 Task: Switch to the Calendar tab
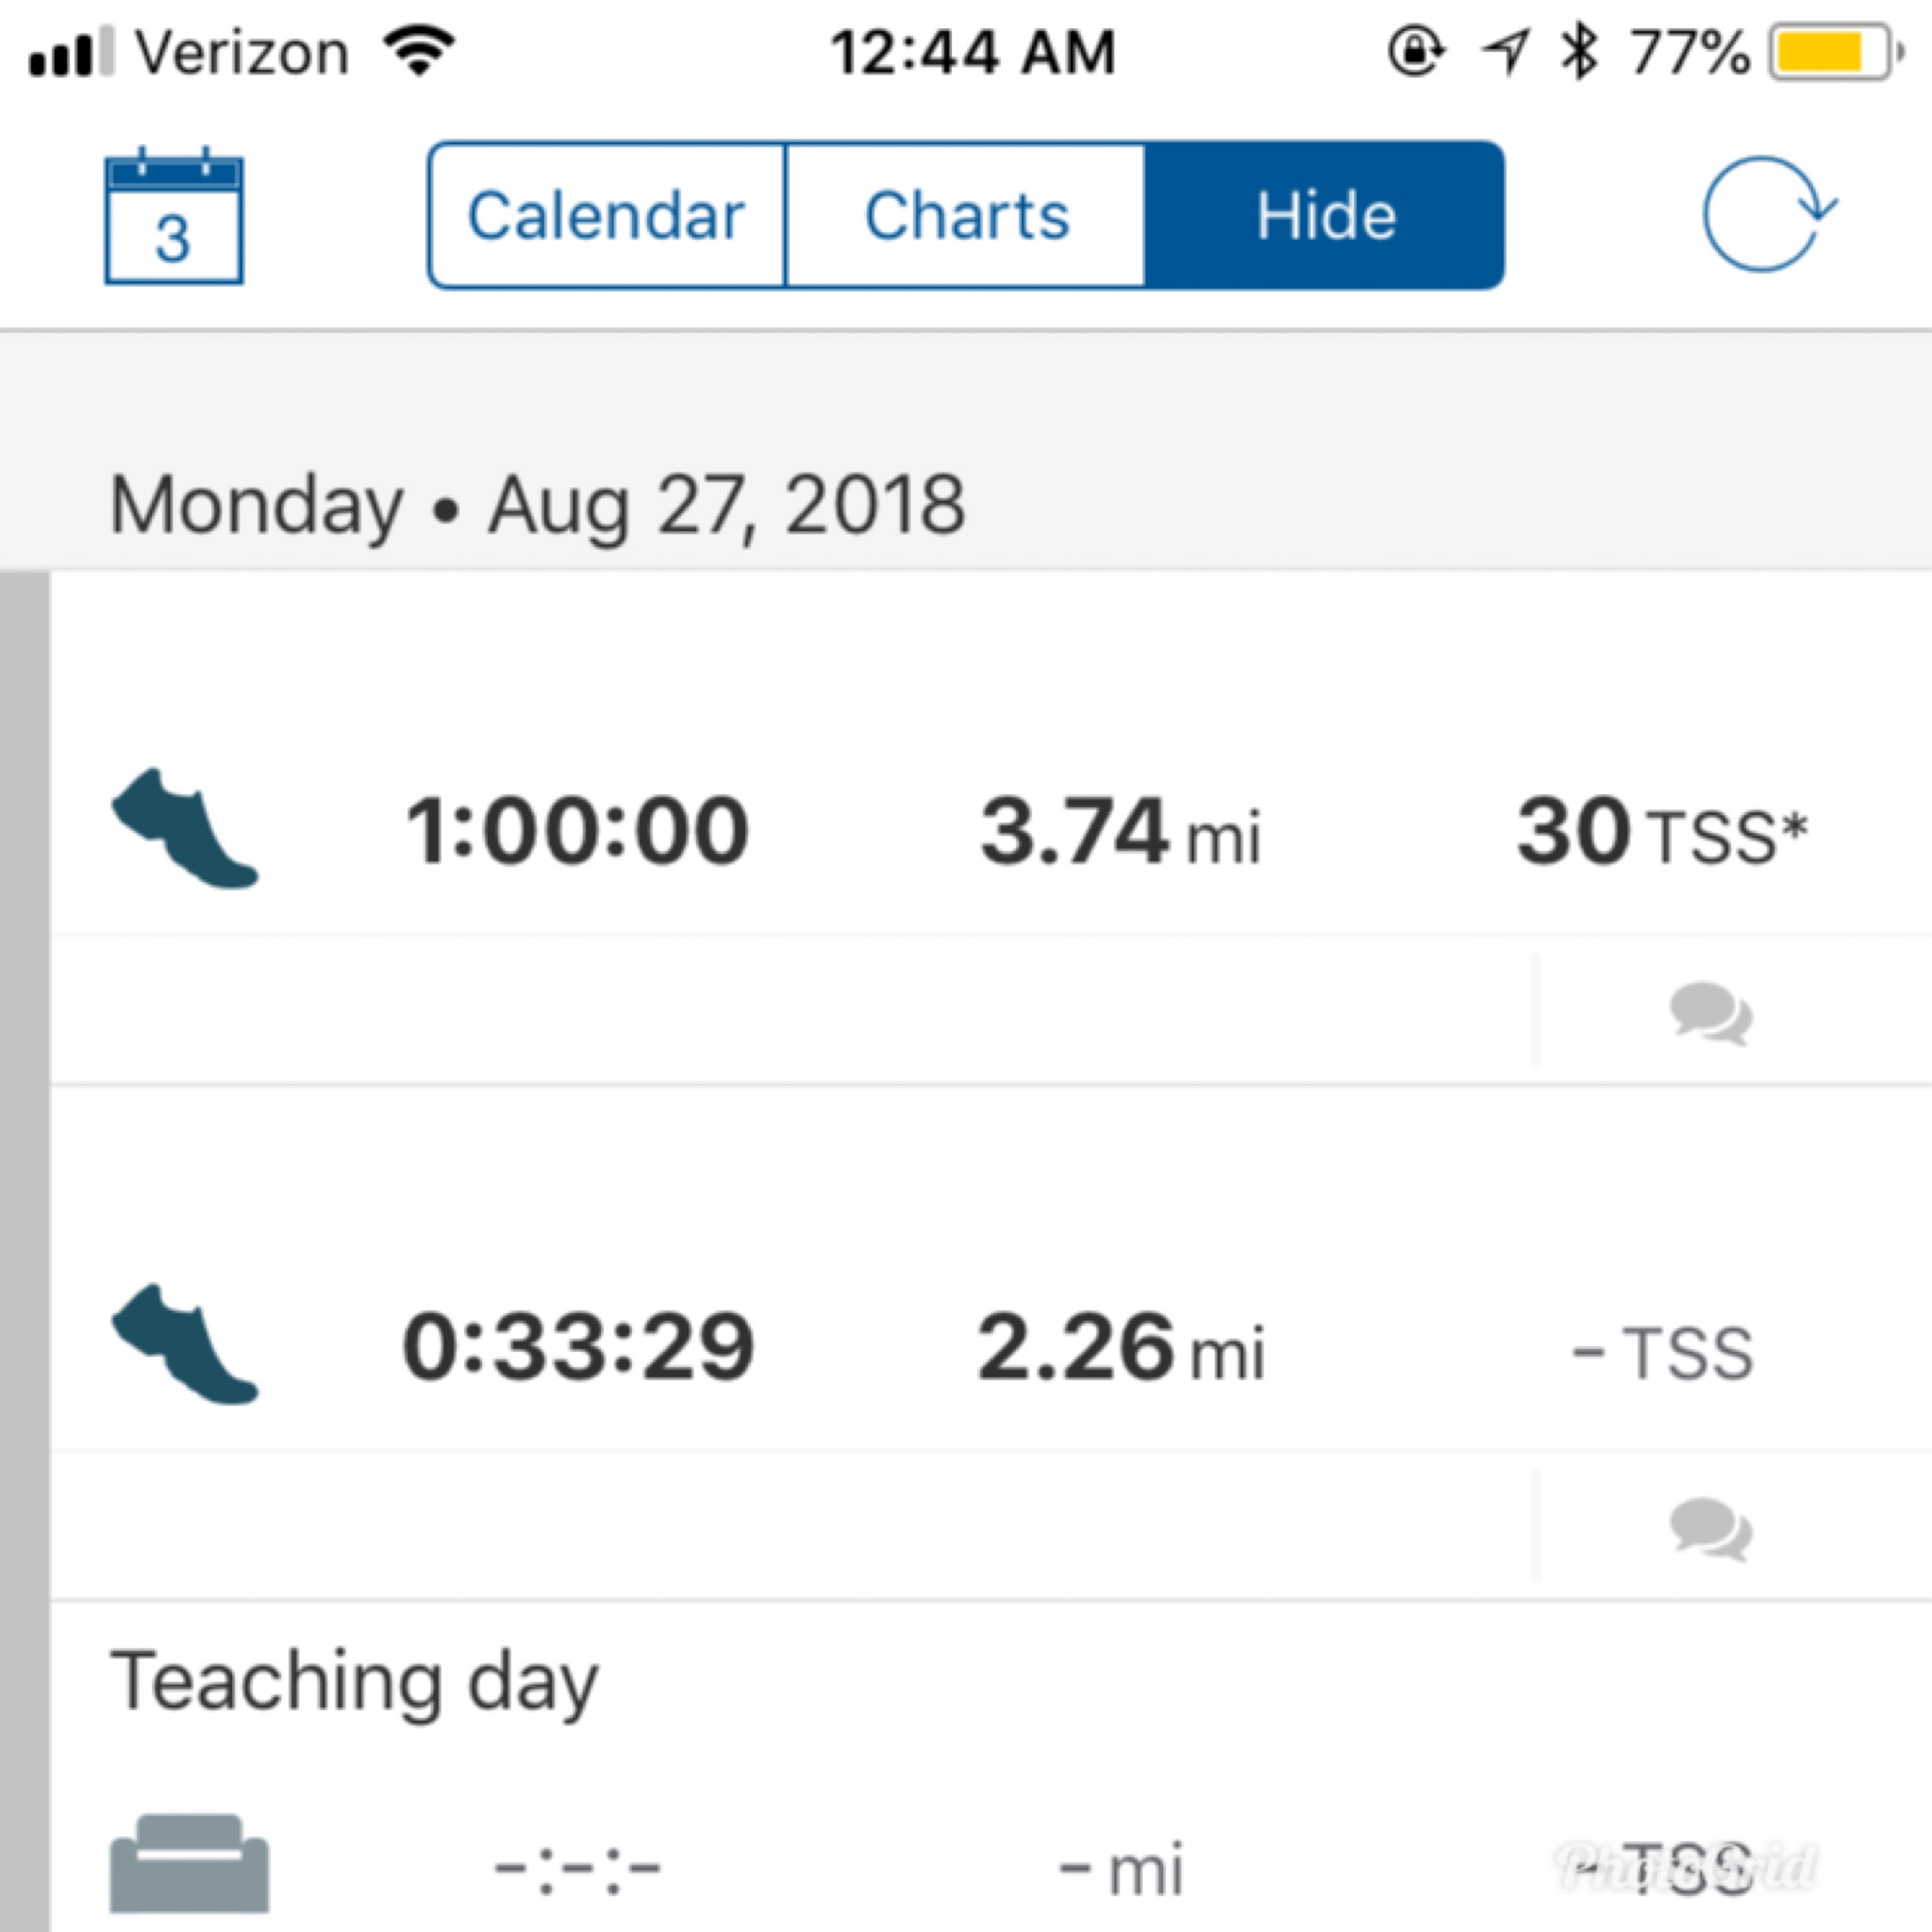[x=606, y=216]
